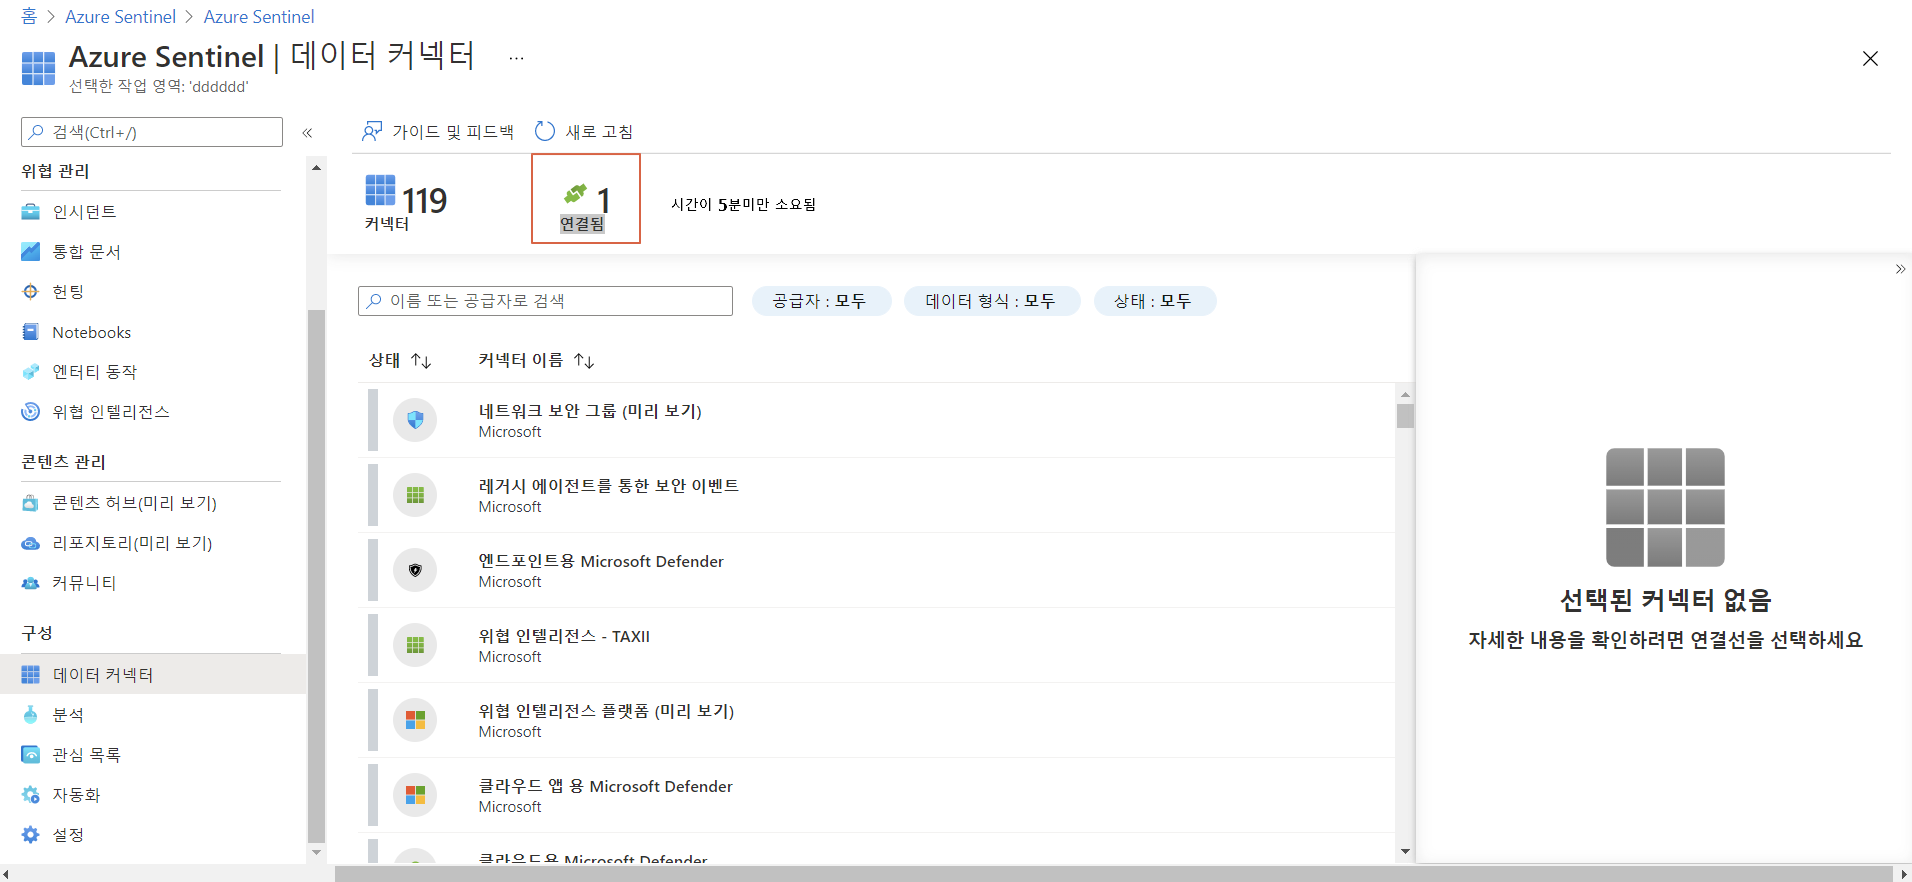This screenshot has width=1912, height=882.
Task: Open the ellipsis more options menu
Action: click(x=516, y=58)
